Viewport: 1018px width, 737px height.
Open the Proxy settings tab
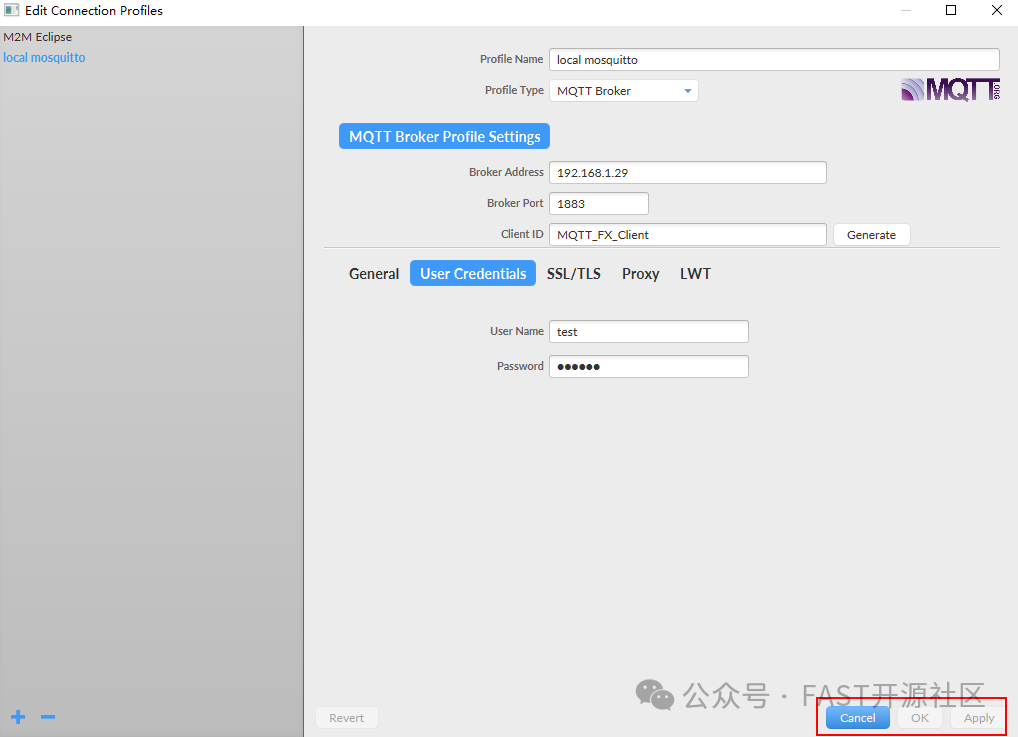[x=640, y=273]
